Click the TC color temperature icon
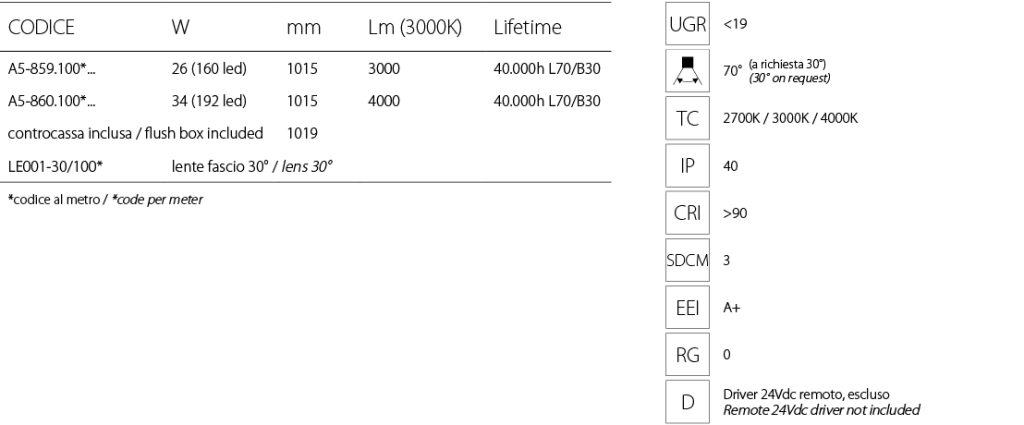 tap(687, 118)
